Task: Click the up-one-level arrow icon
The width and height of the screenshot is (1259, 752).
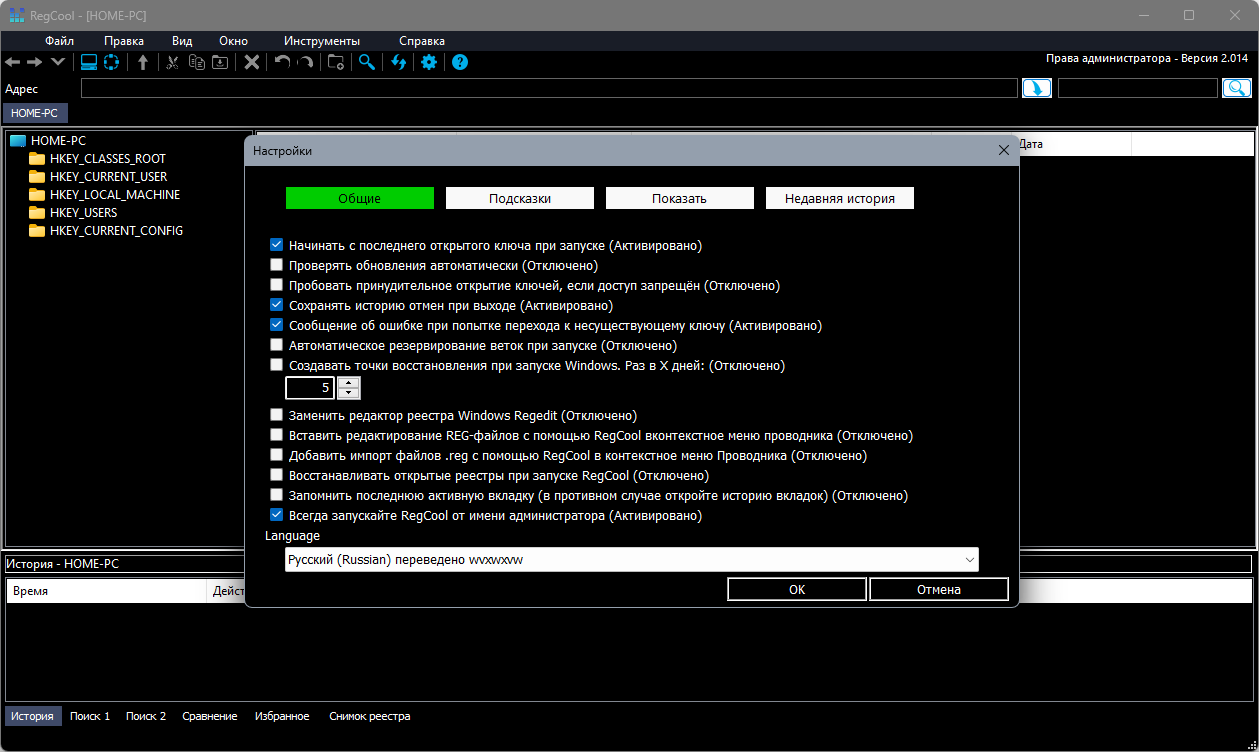Action: pyautogui.click(x=143, y=62)
